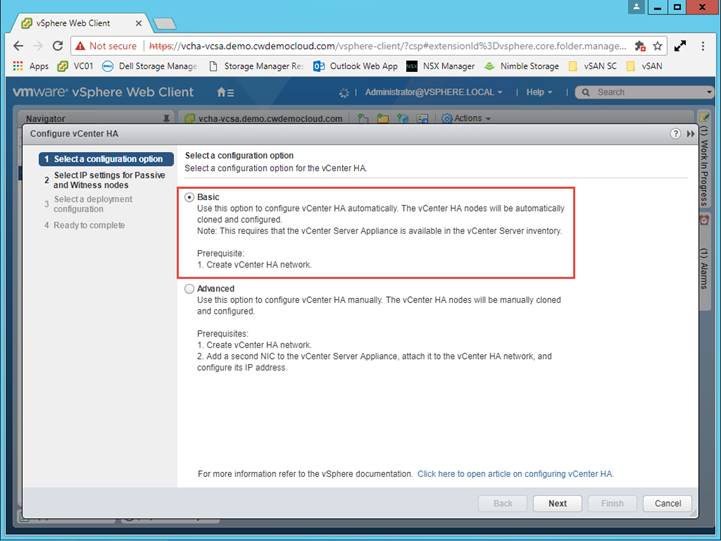The height and width of the screenshot is (541, 721).
Task: Open the Nimble Storage bookmark
Action: pyautogui.click(x=521, y=66)
